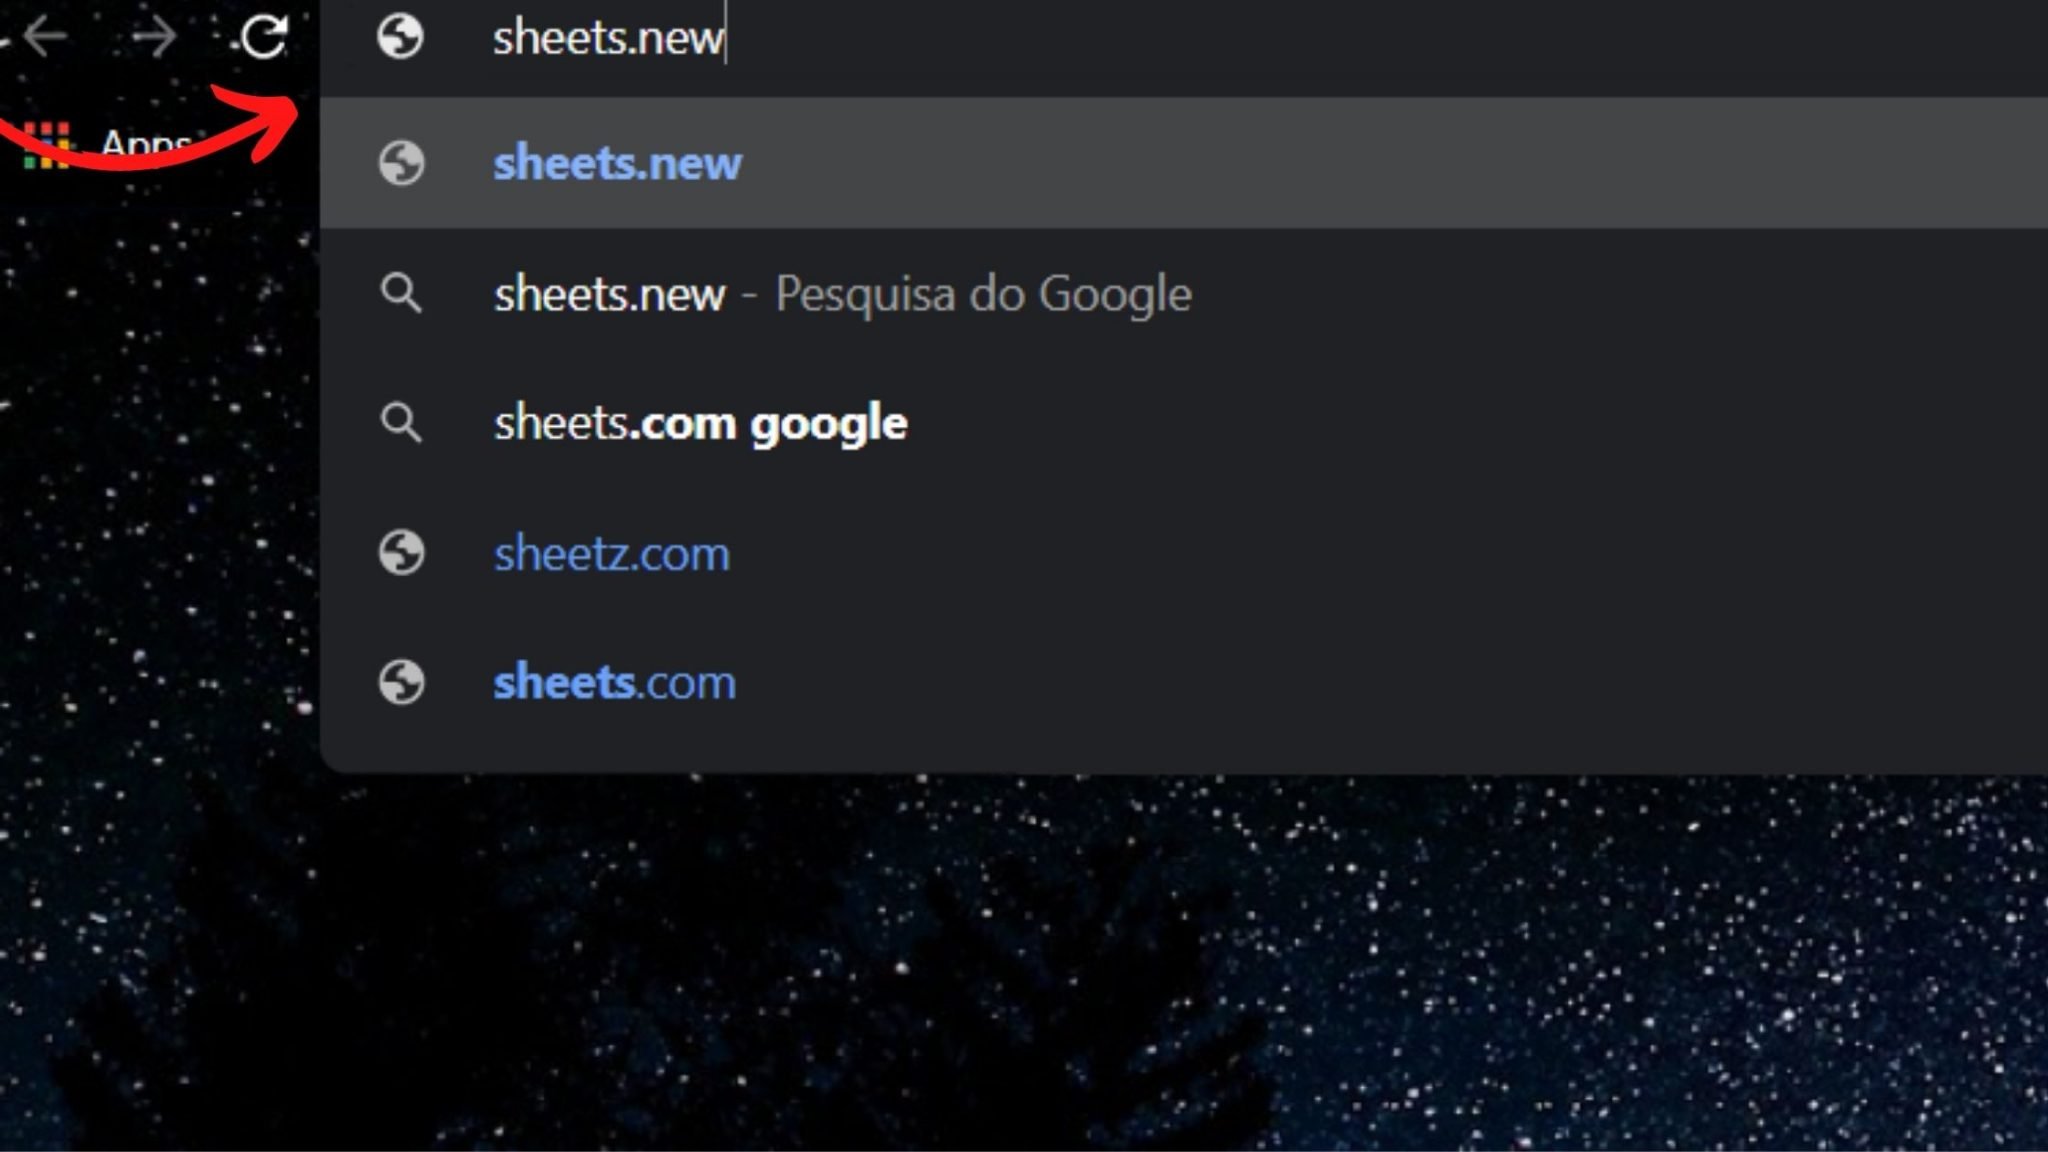This screenshot has height=1152, width=2048.
Task: Open the sheetz.com link suggestion
Action: 611,553
